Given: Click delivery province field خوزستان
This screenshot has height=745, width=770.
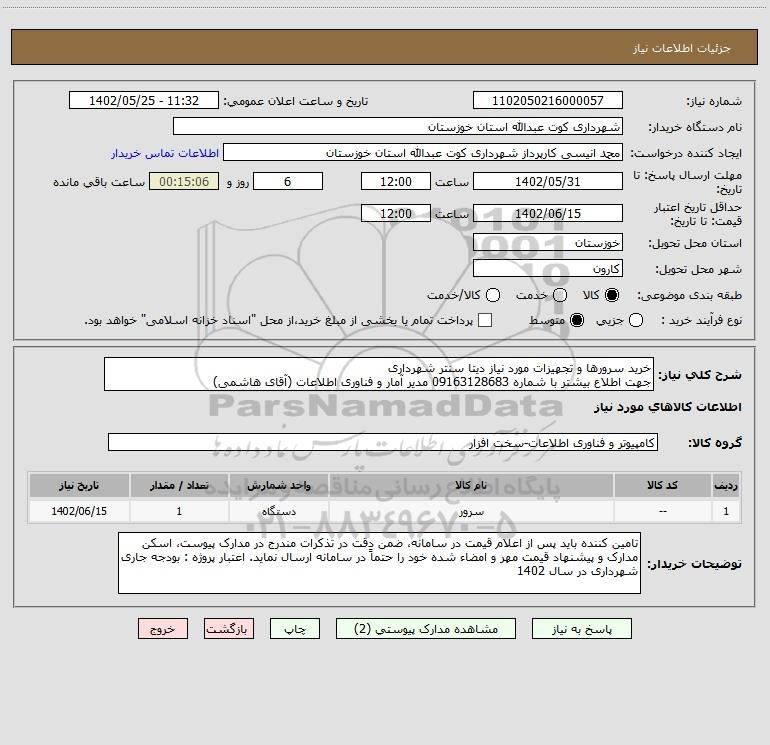Looking at the screenshot, I should 548,242.
